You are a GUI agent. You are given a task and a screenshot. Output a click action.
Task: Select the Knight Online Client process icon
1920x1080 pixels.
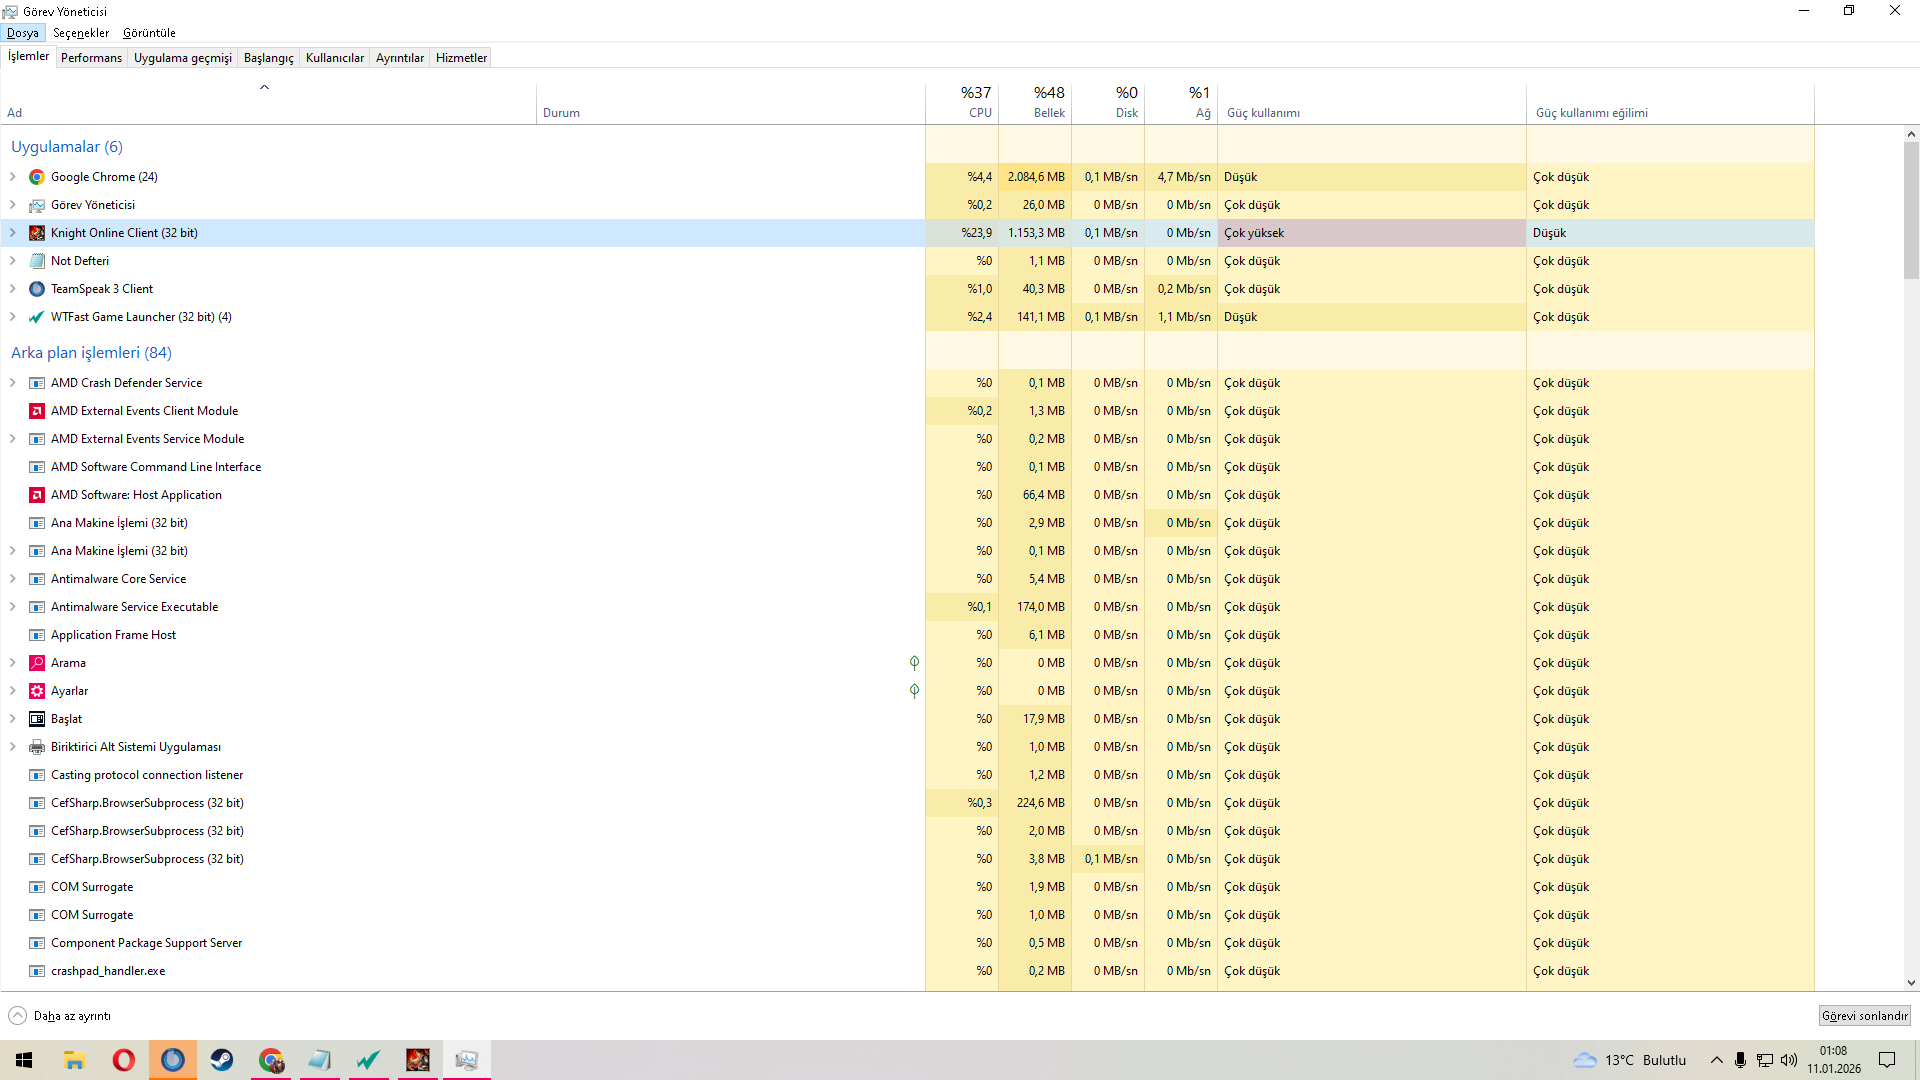[37, 233]
